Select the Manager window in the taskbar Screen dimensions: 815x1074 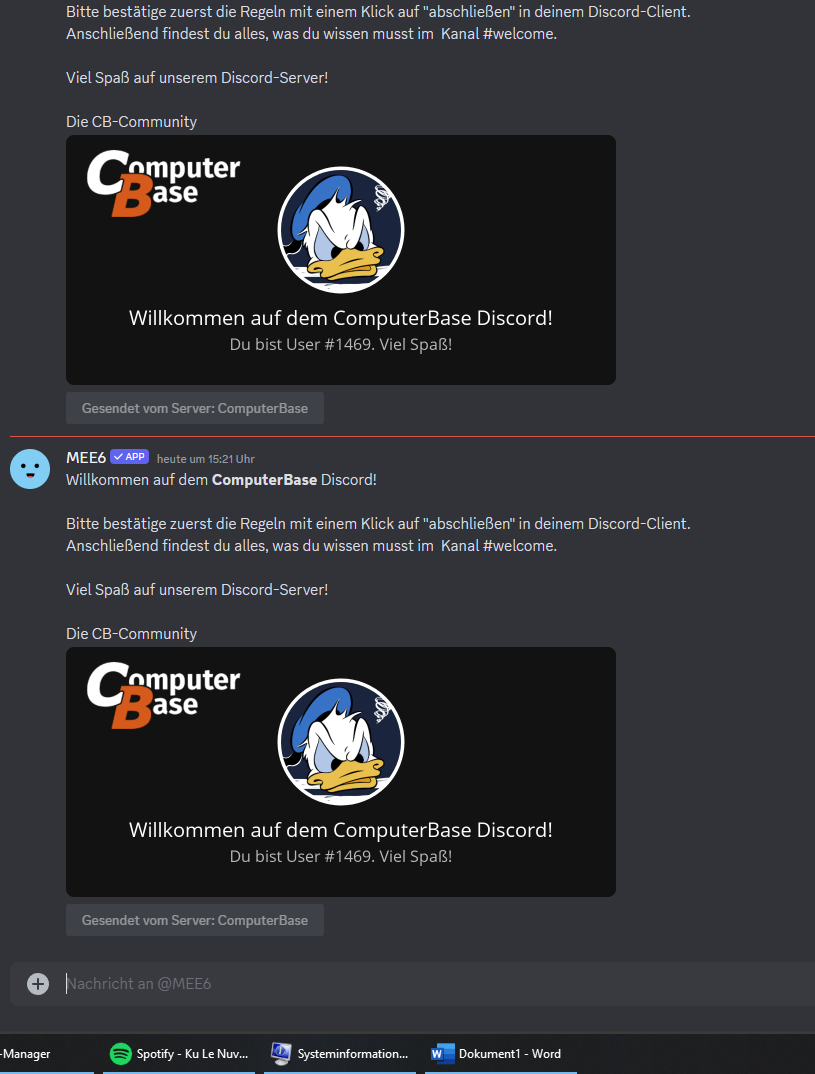47,1053
